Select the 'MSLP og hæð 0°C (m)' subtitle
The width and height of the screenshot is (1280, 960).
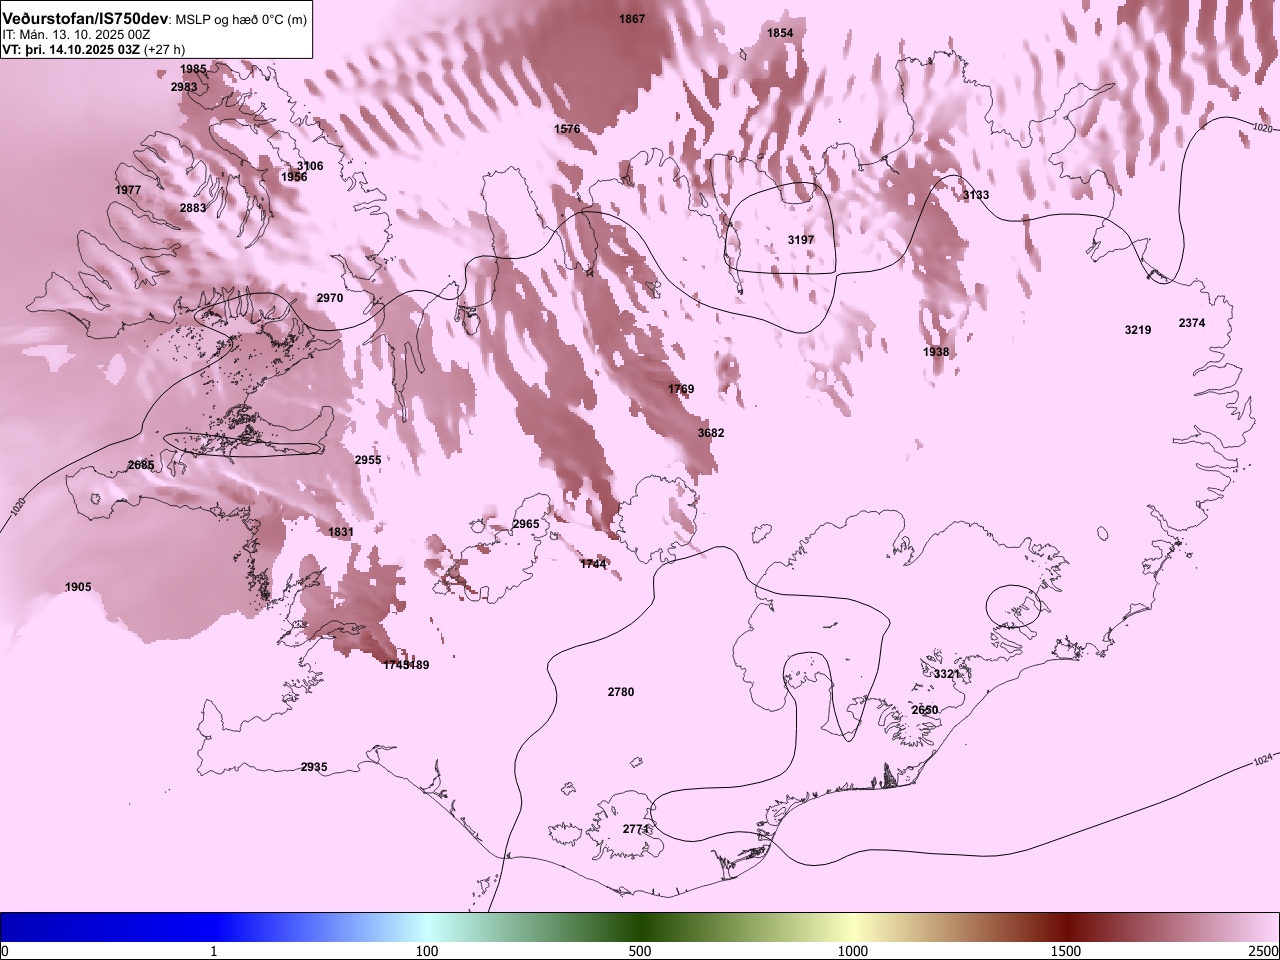tap(241, 20)
